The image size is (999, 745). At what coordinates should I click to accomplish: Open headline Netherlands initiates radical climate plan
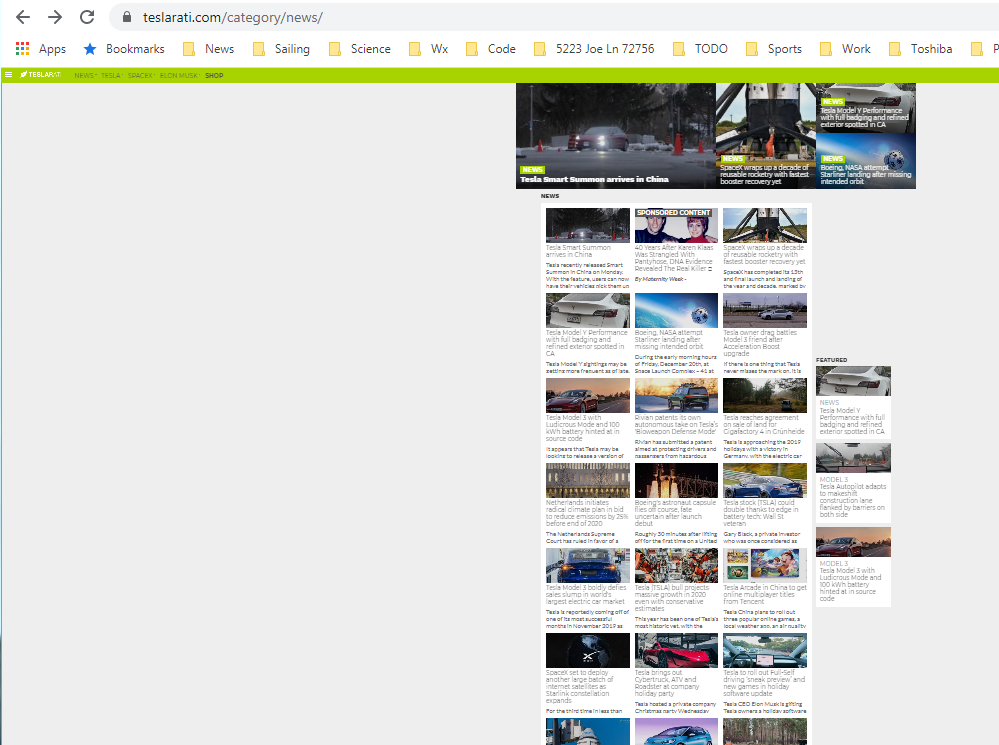point(586,513)
